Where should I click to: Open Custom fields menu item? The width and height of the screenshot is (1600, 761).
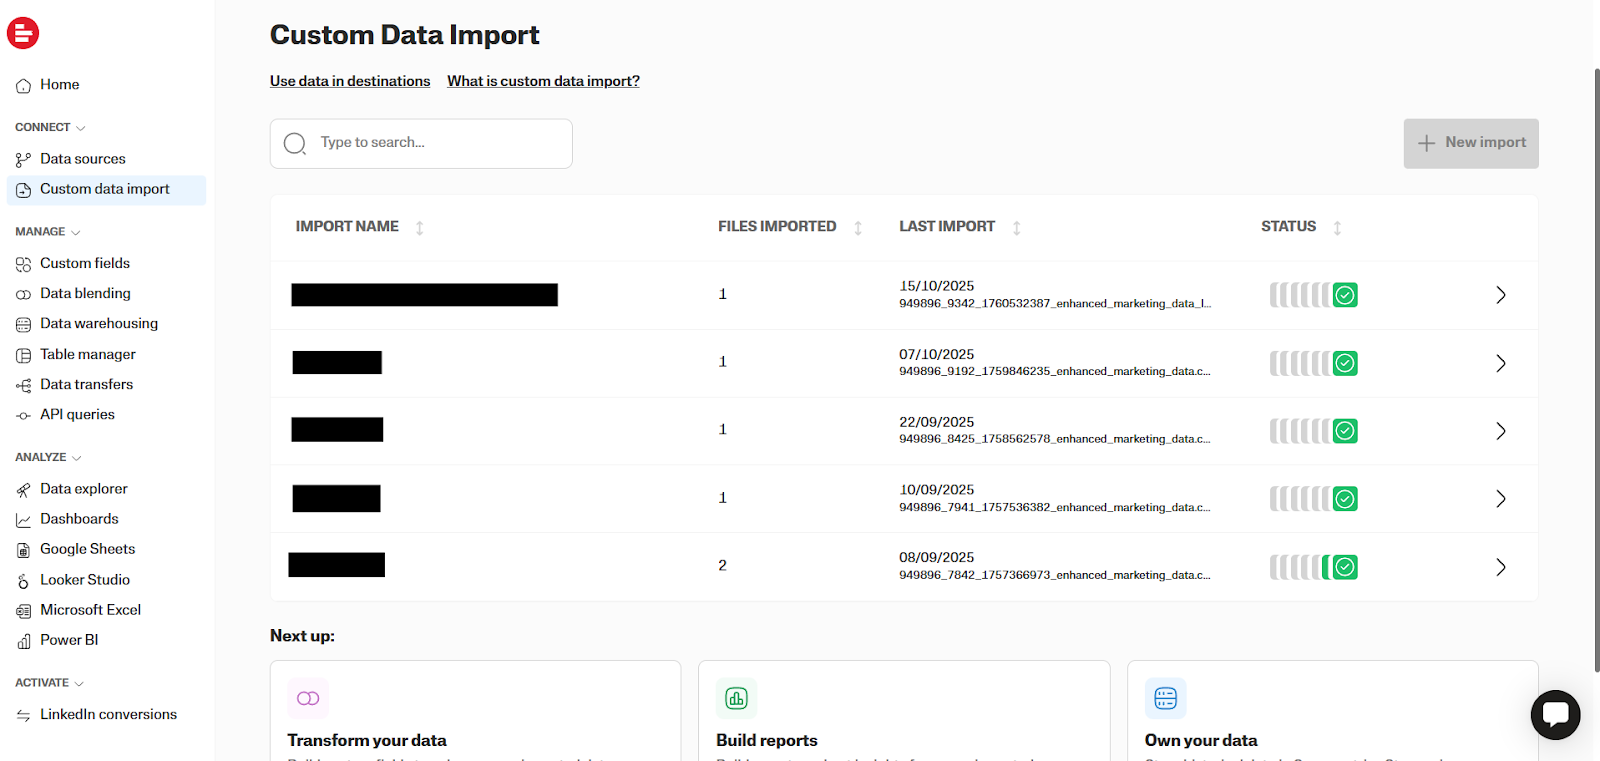(85, 263)
